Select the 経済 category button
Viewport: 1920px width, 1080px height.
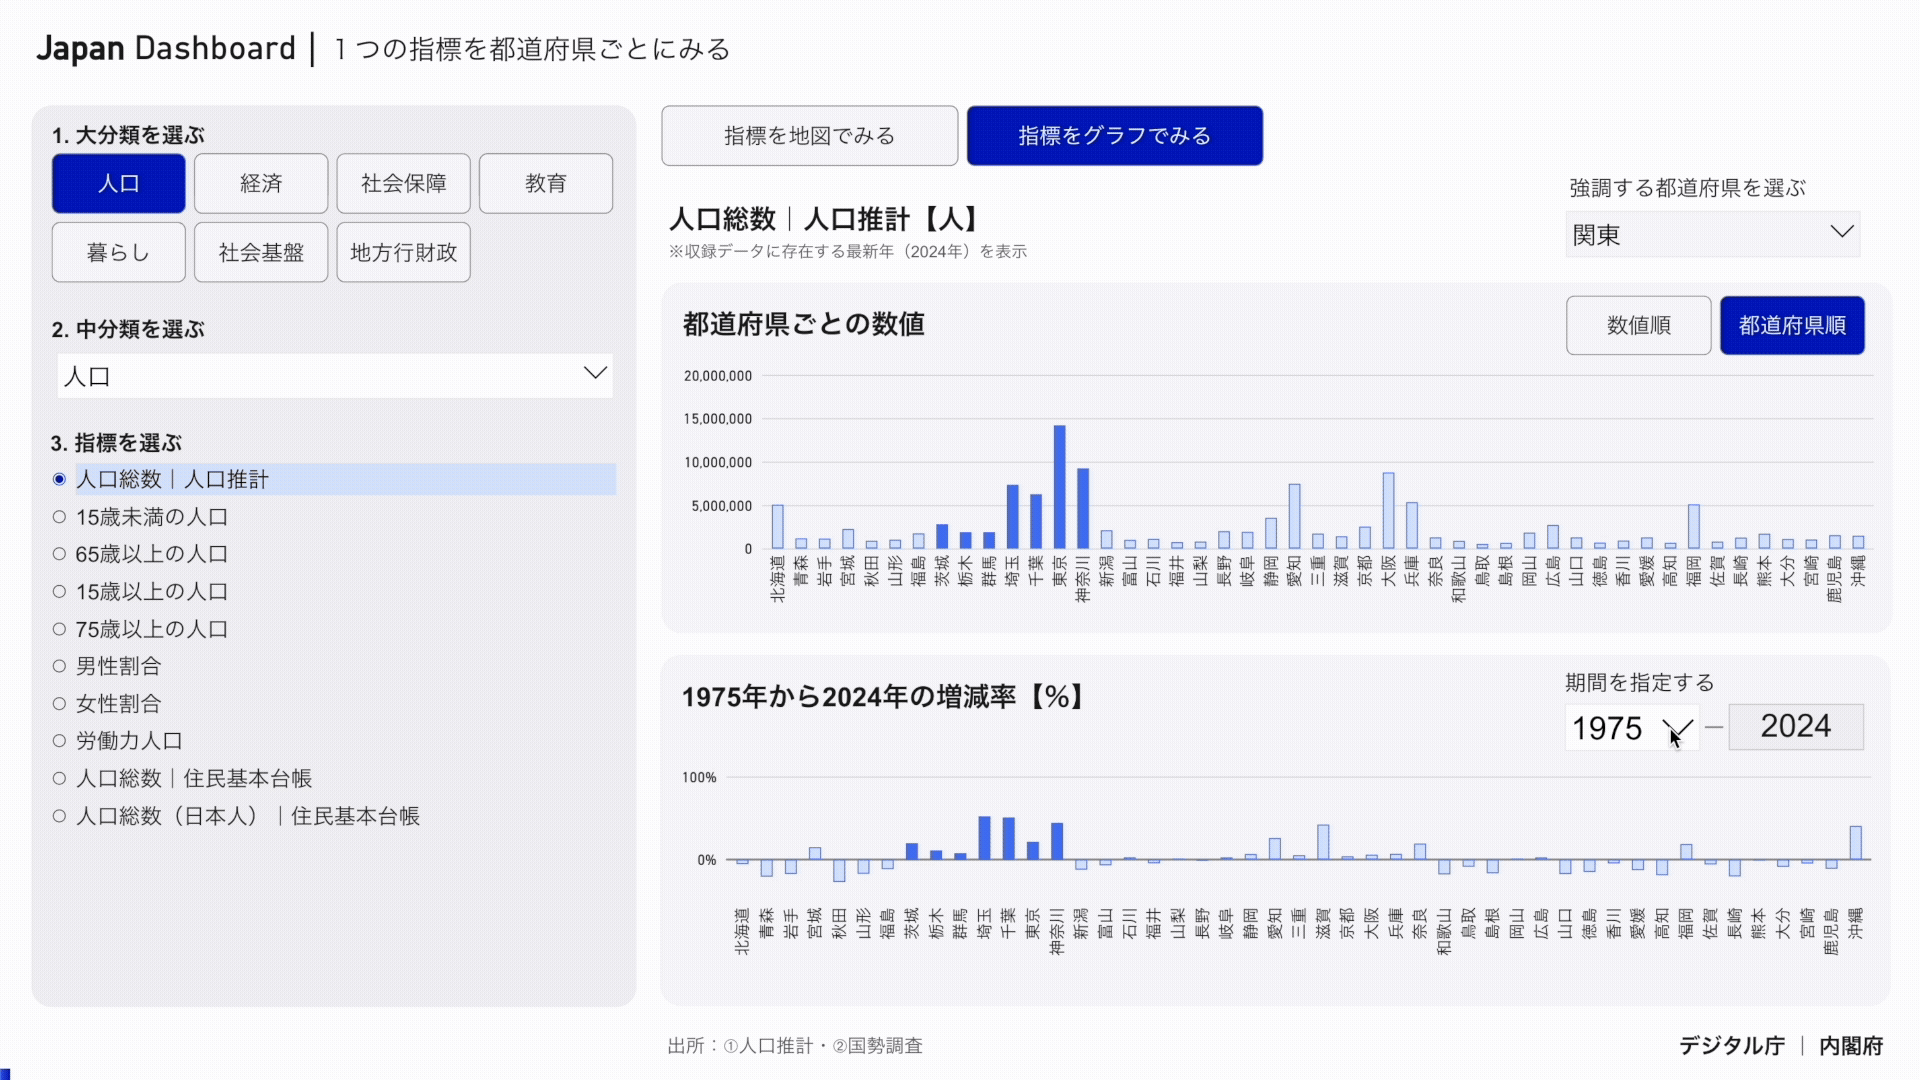click(260, 183)
